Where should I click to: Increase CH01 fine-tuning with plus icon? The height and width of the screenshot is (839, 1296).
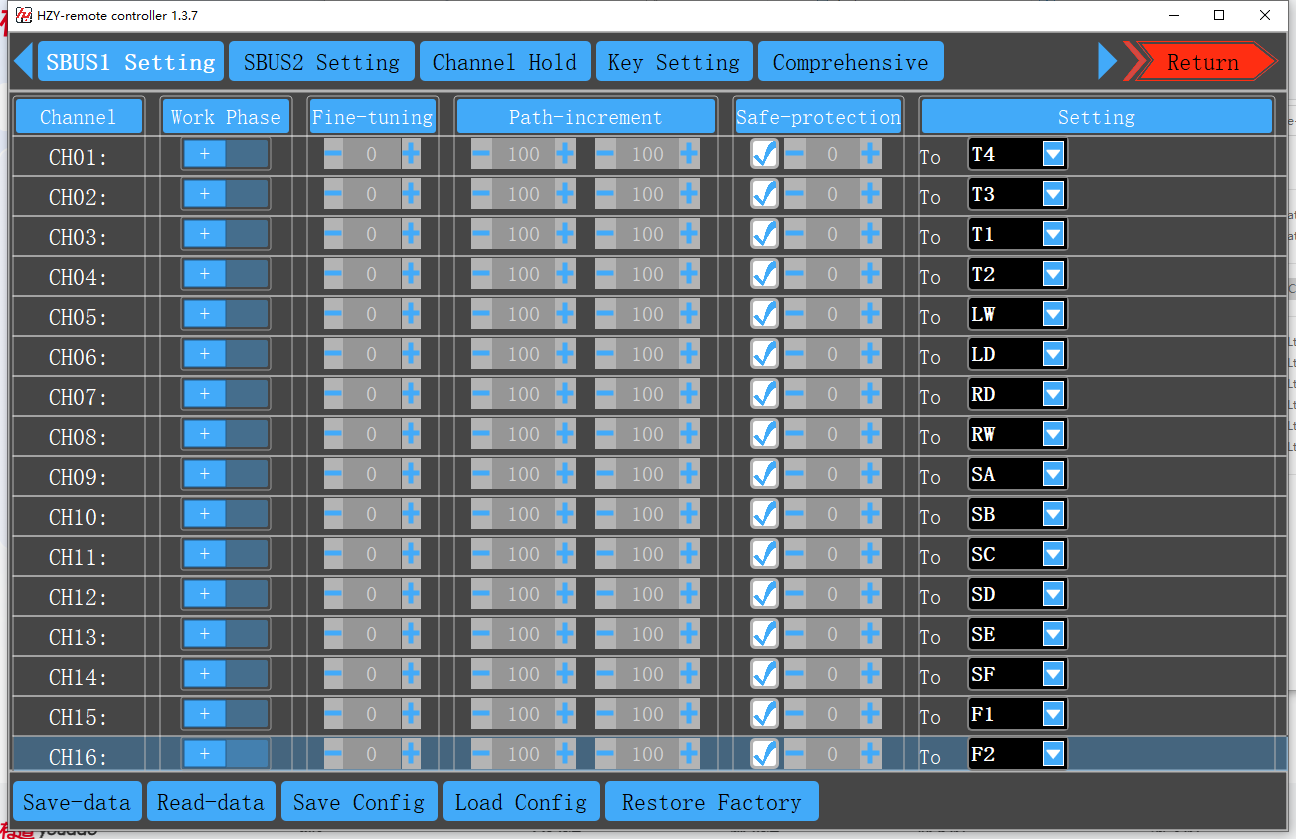(411, 154)
